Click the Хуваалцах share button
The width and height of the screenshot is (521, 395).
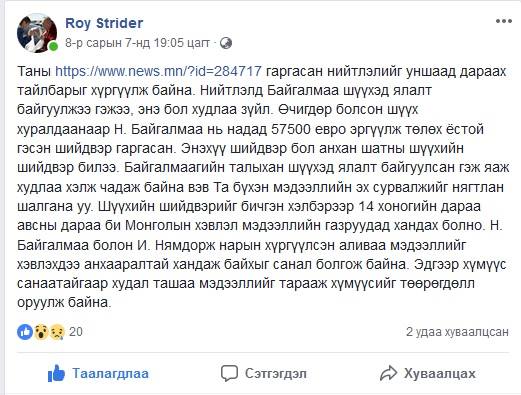coord(428,373)
